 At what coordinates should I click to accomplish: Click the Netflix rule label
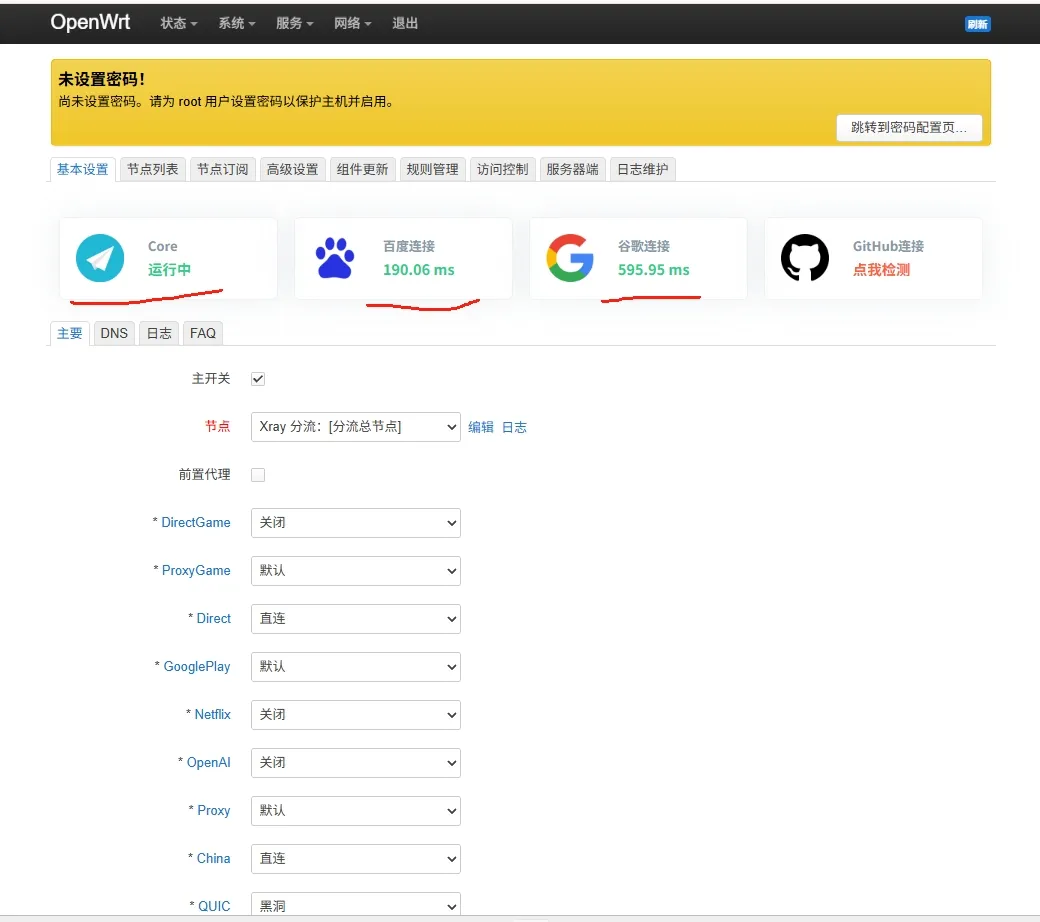pyautogui.click(x=212, y=714)
